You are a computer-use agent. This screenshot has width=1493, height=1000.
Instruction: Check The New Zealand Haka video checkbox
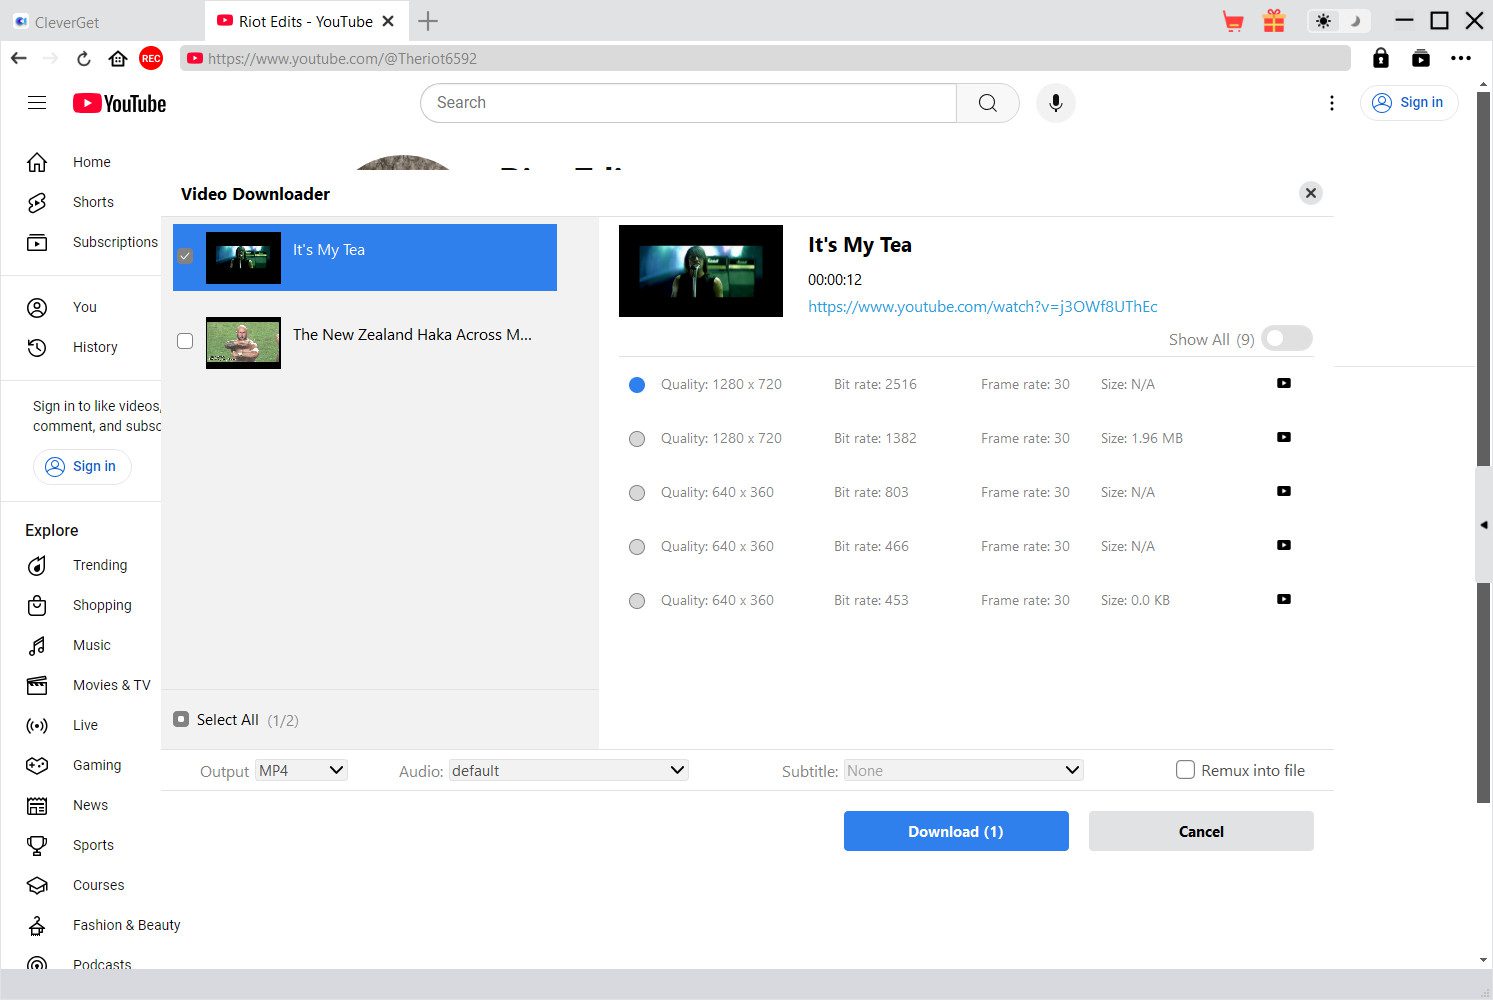185,341
